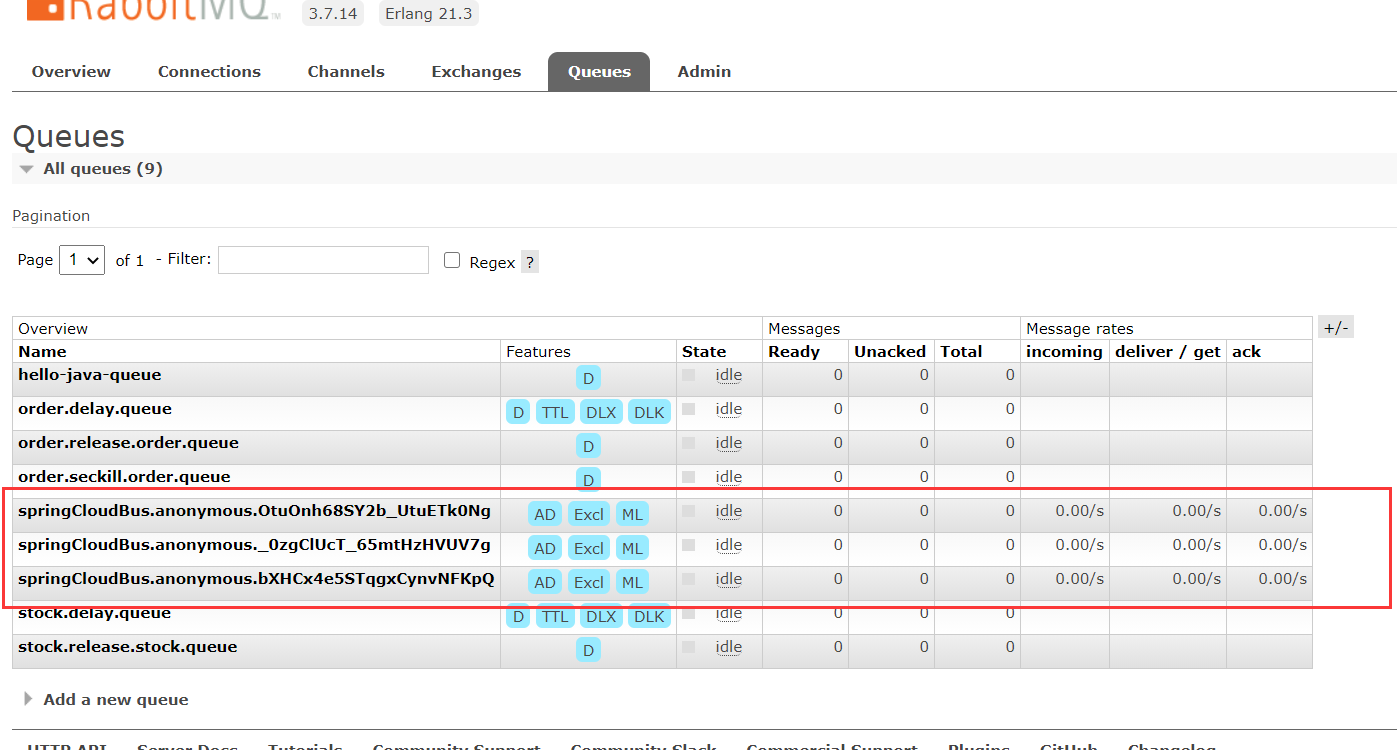Viewport: 1397px width, 750px height.
Task: Click the D badge on order.delay.queue
Action: (518, 412)
